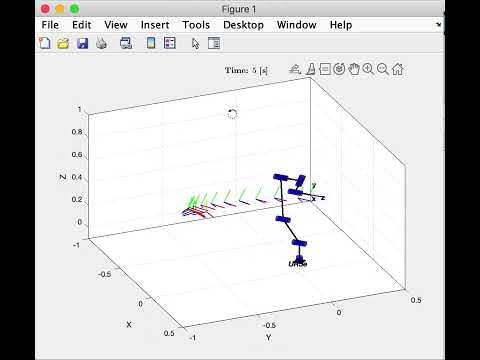This screenshot has height=360, width=480.
Task: Save the figure with the floppy disk icon
Action: 82,43
